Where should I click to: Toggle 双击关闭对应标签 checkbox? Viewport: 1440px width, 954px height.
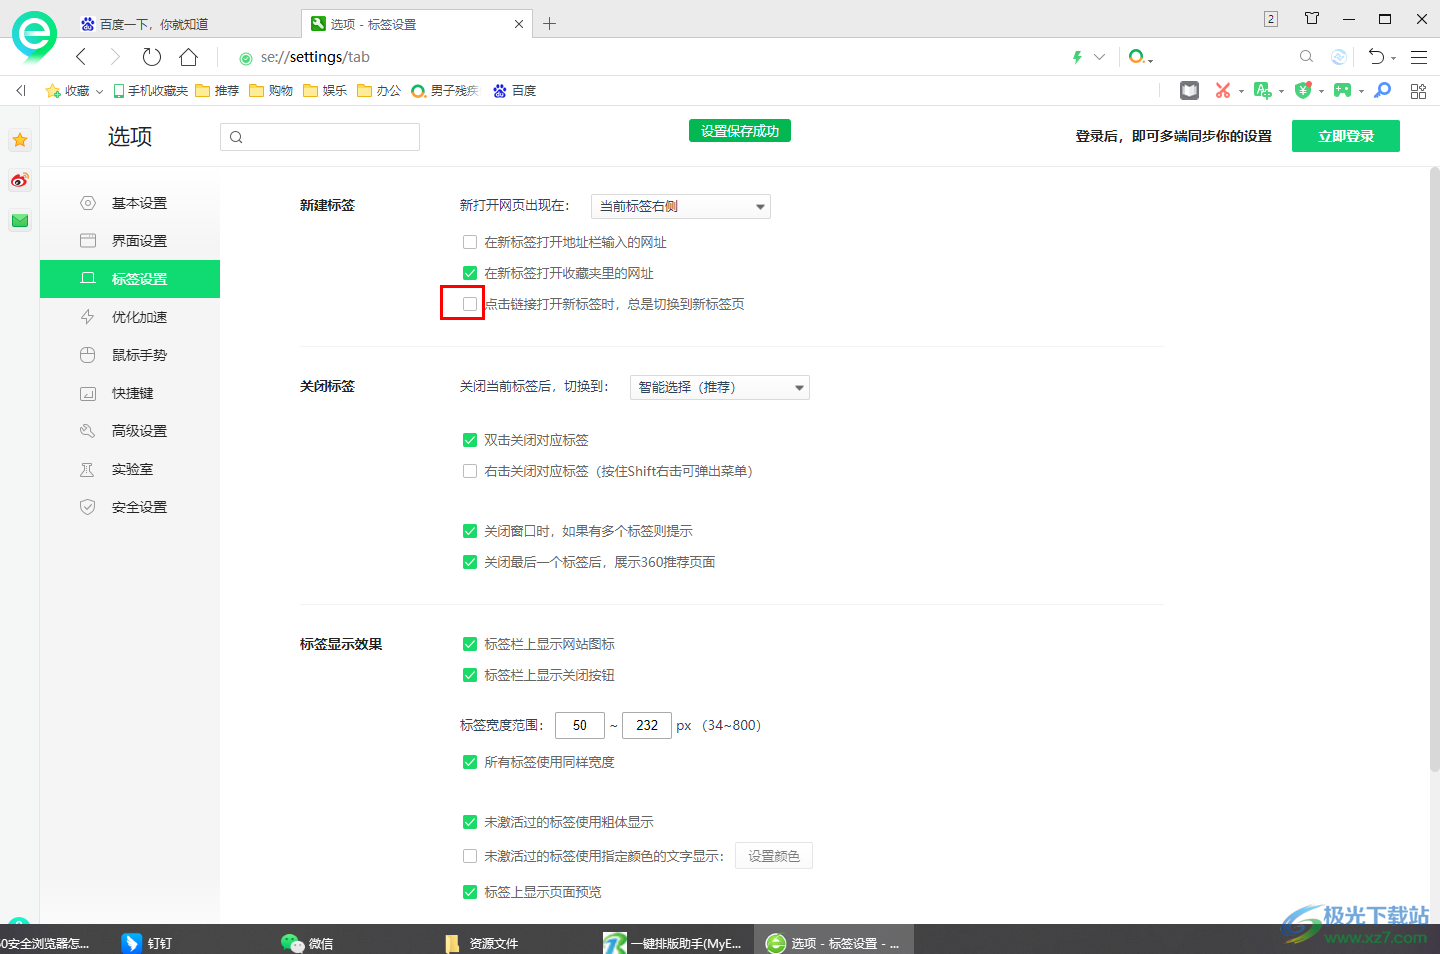470,440
